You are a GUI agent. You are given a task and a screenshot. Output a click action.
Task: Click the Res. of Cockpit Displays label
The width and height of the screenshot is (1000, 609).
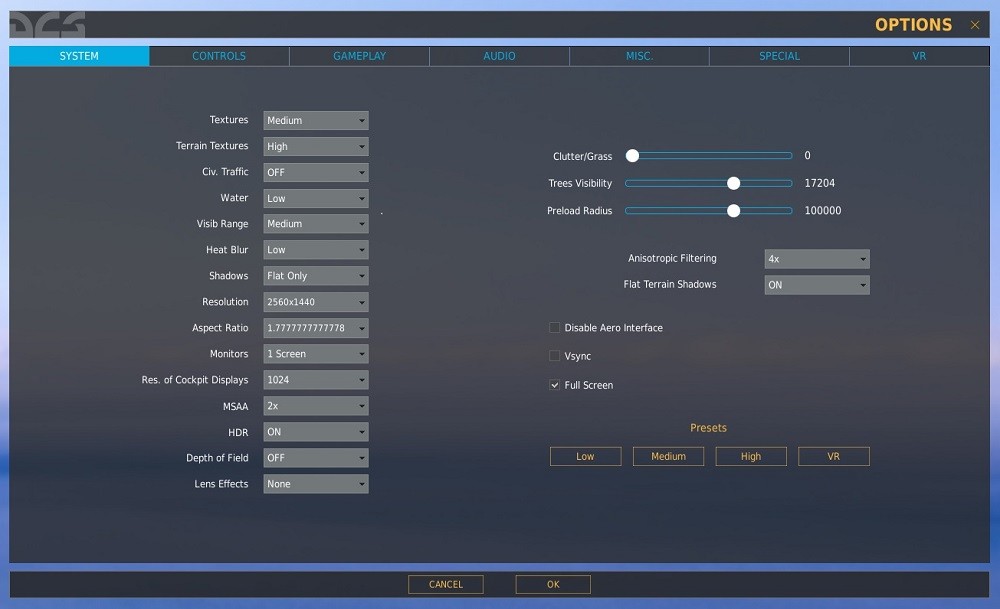coord(195,380)
